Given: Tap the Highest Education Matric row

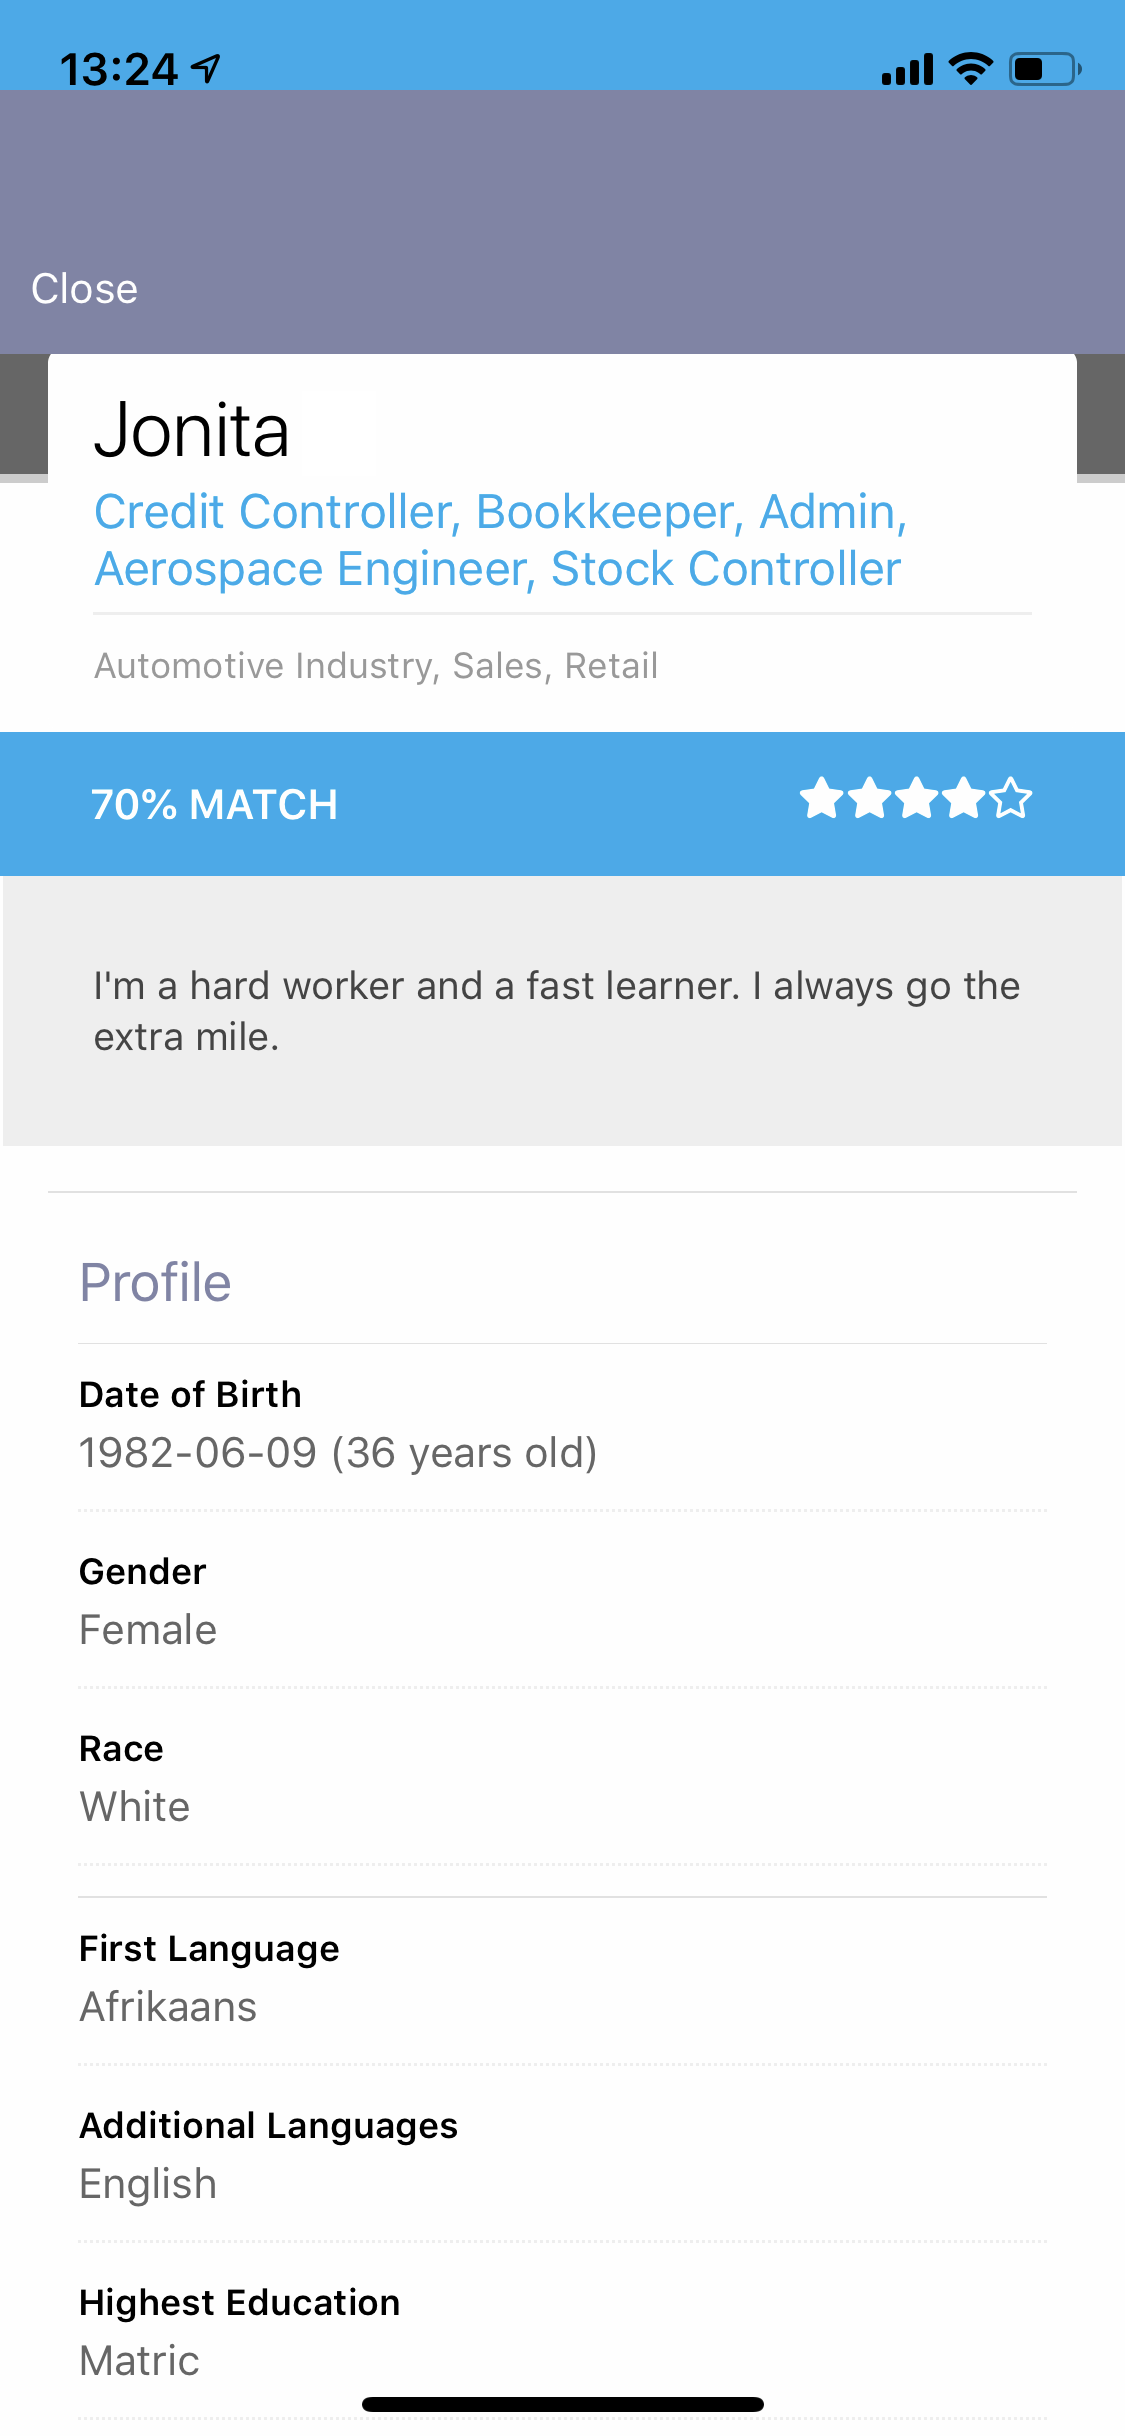Looking at the screenshot, I should [x=239, y=2332].
